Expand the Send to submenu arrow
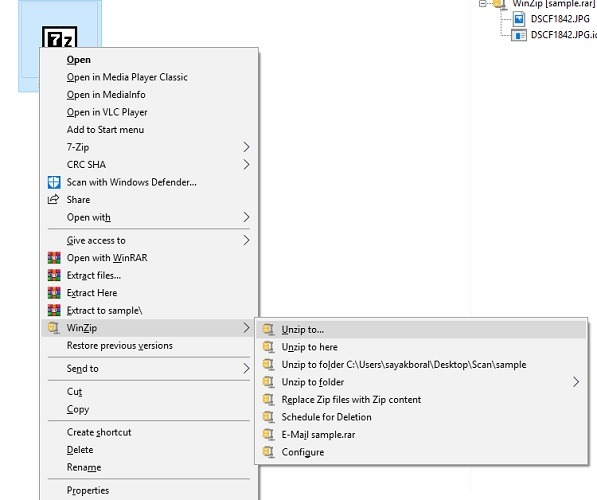Image resolution: width=597 pixels, height=500 pixels. point(246,368)
